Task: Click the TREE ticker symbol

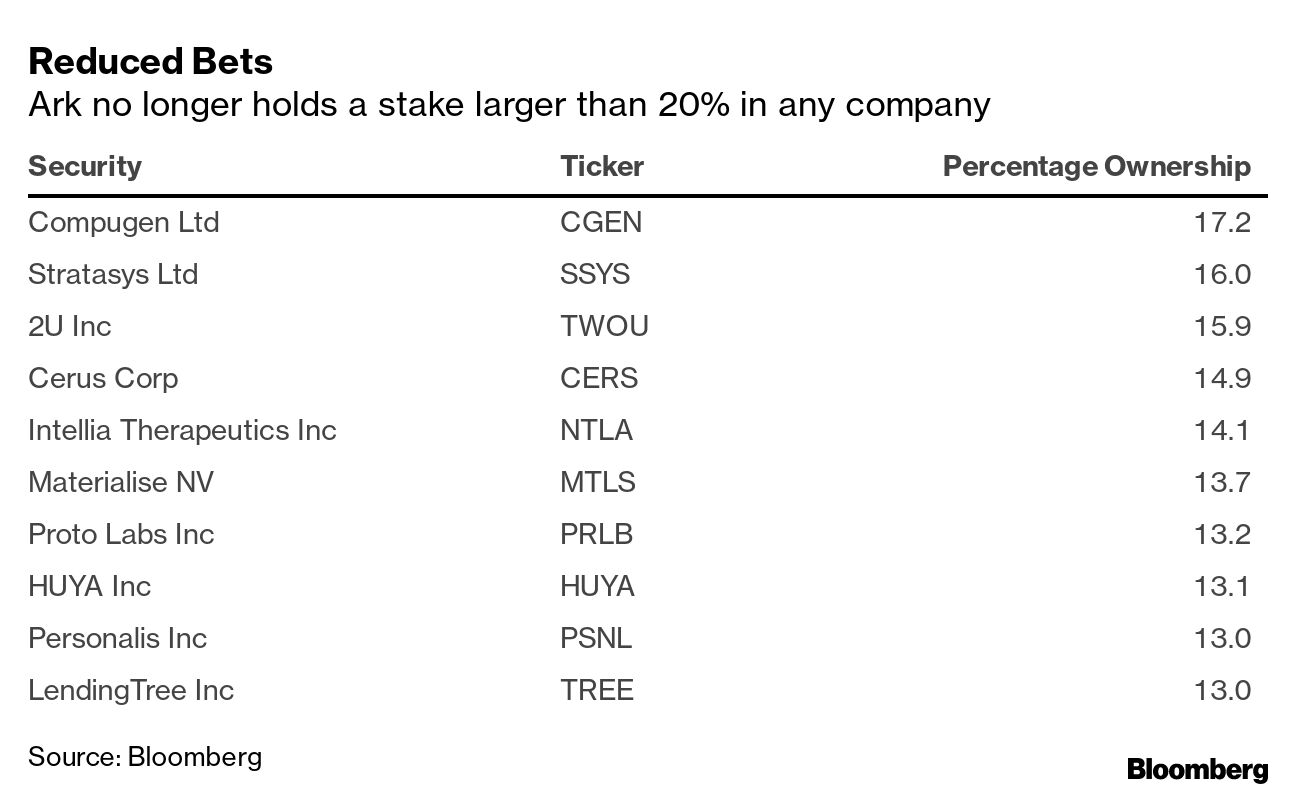Action: 597,690
